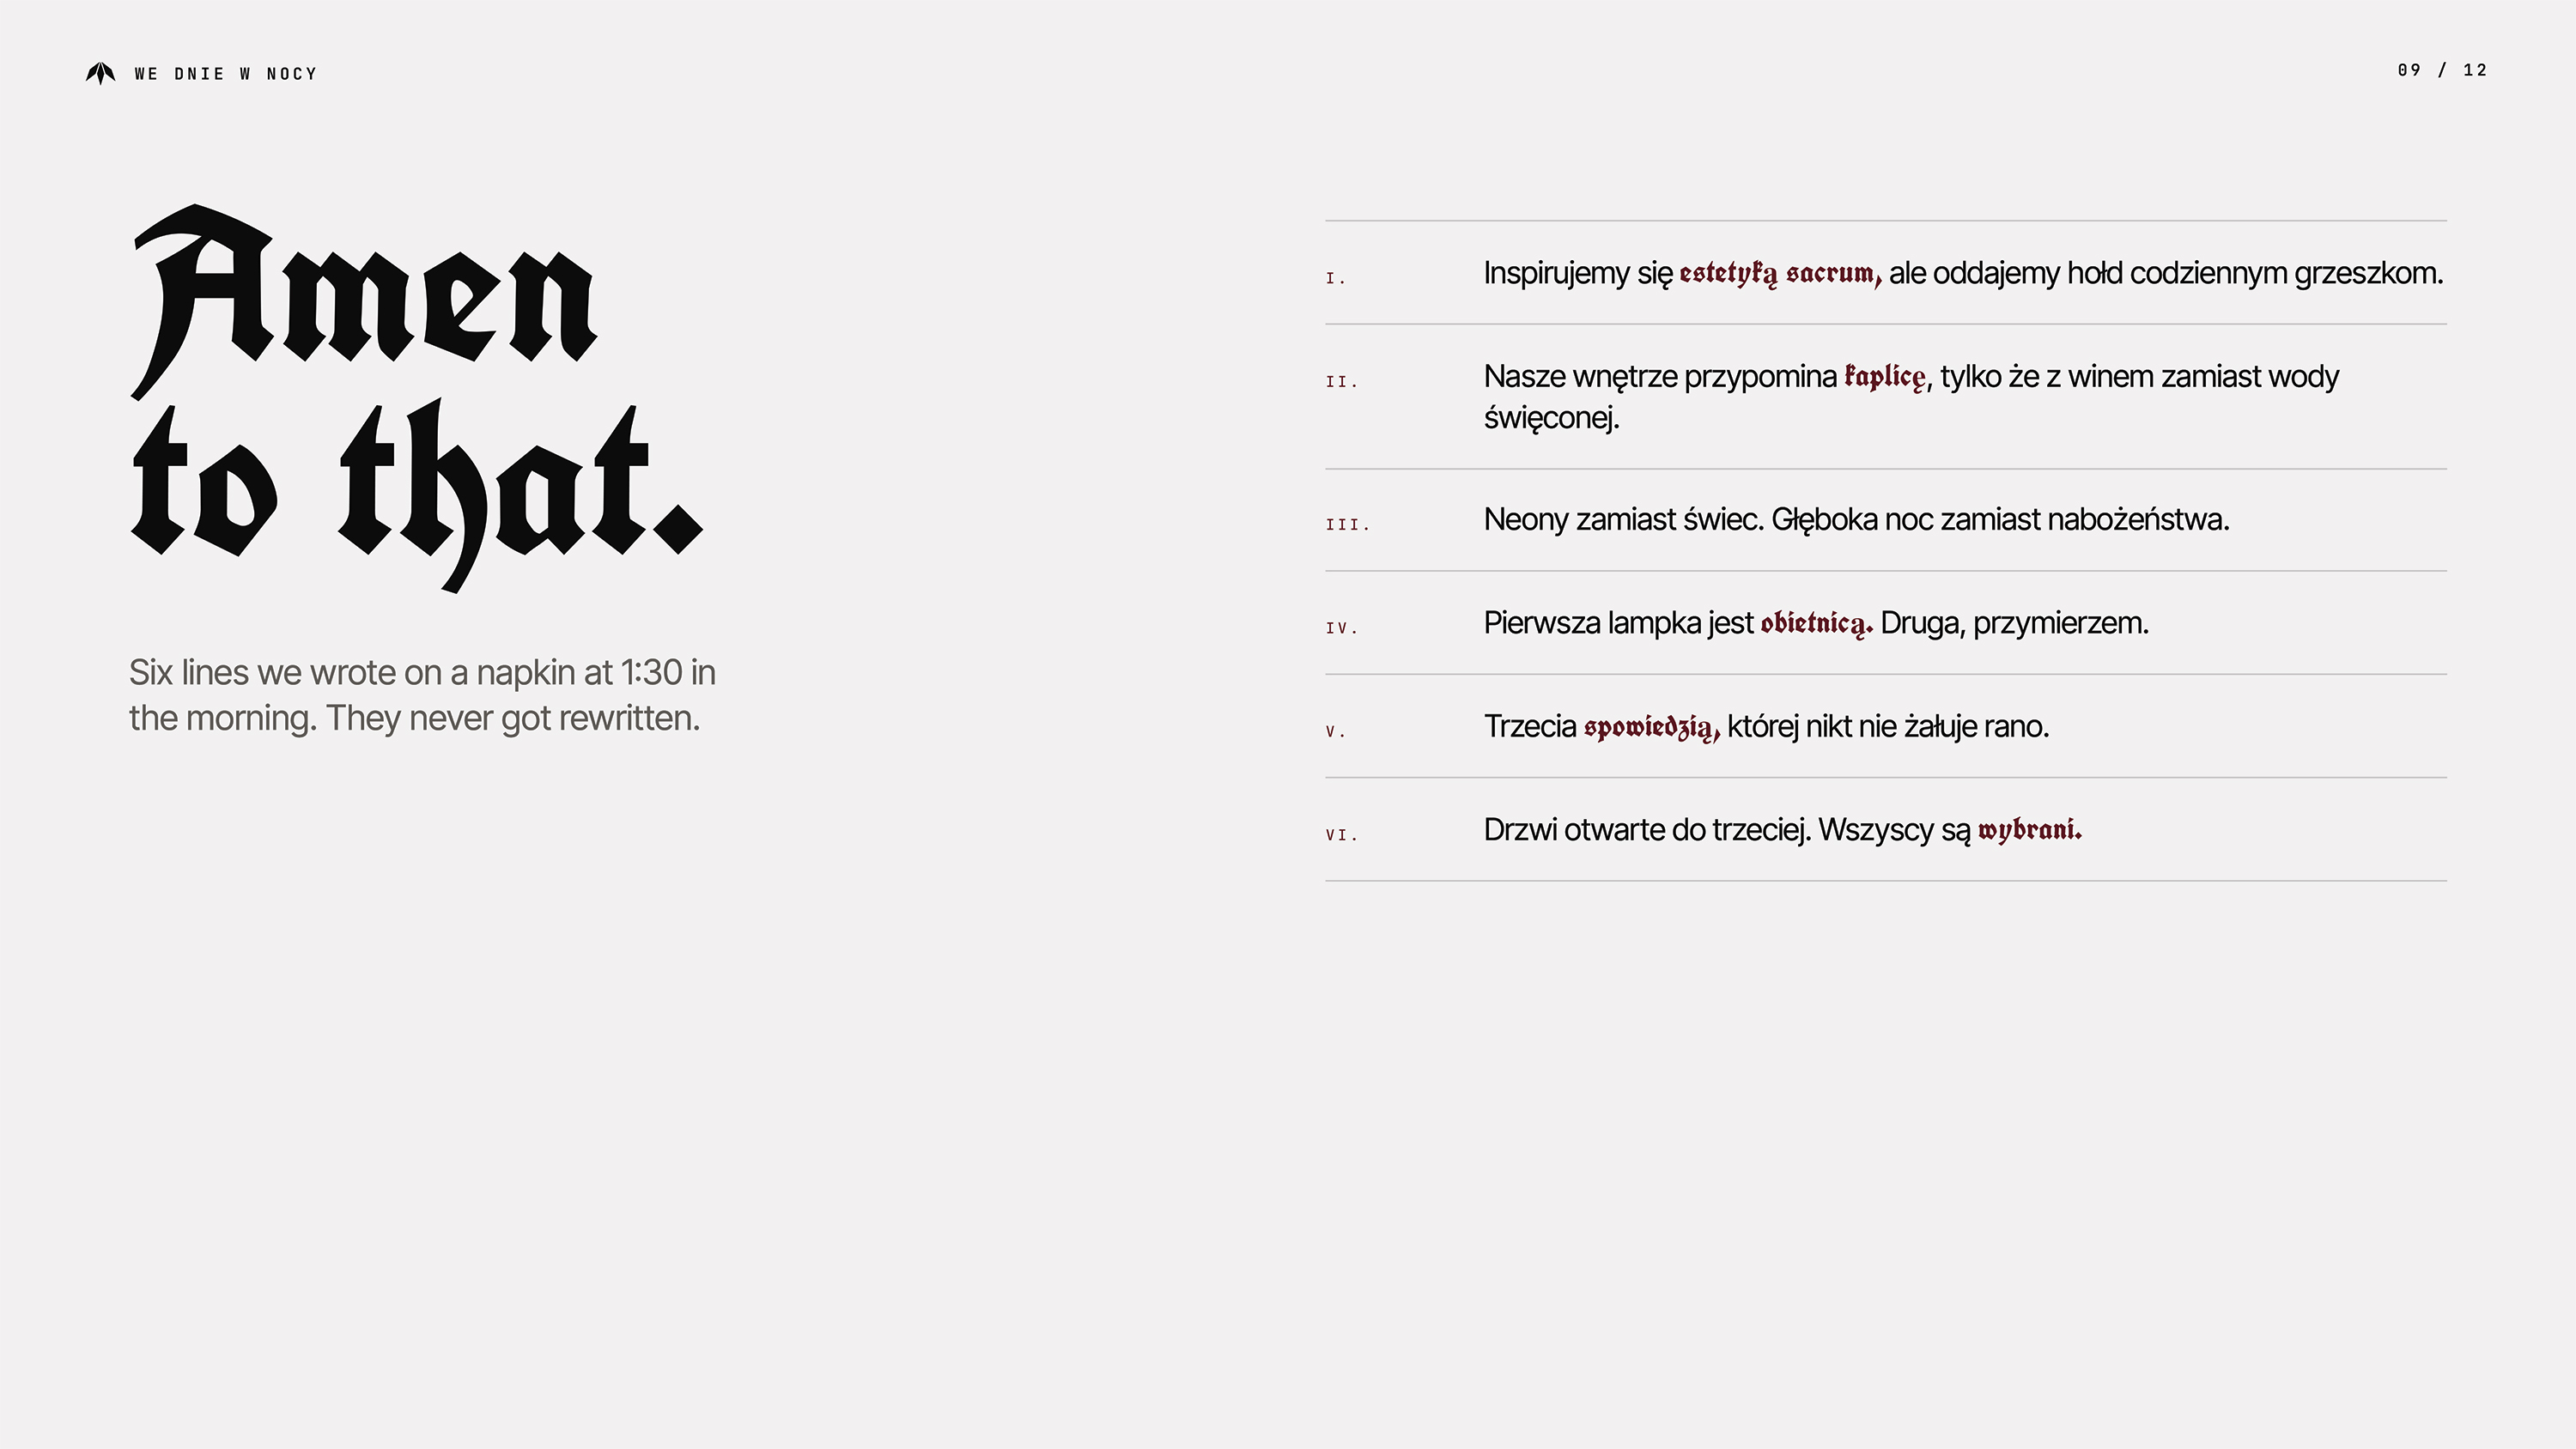Click the highlighted word kaplicę
The height and width of the screenshot is (1449, 2576).
click(x=1885, y=377)
